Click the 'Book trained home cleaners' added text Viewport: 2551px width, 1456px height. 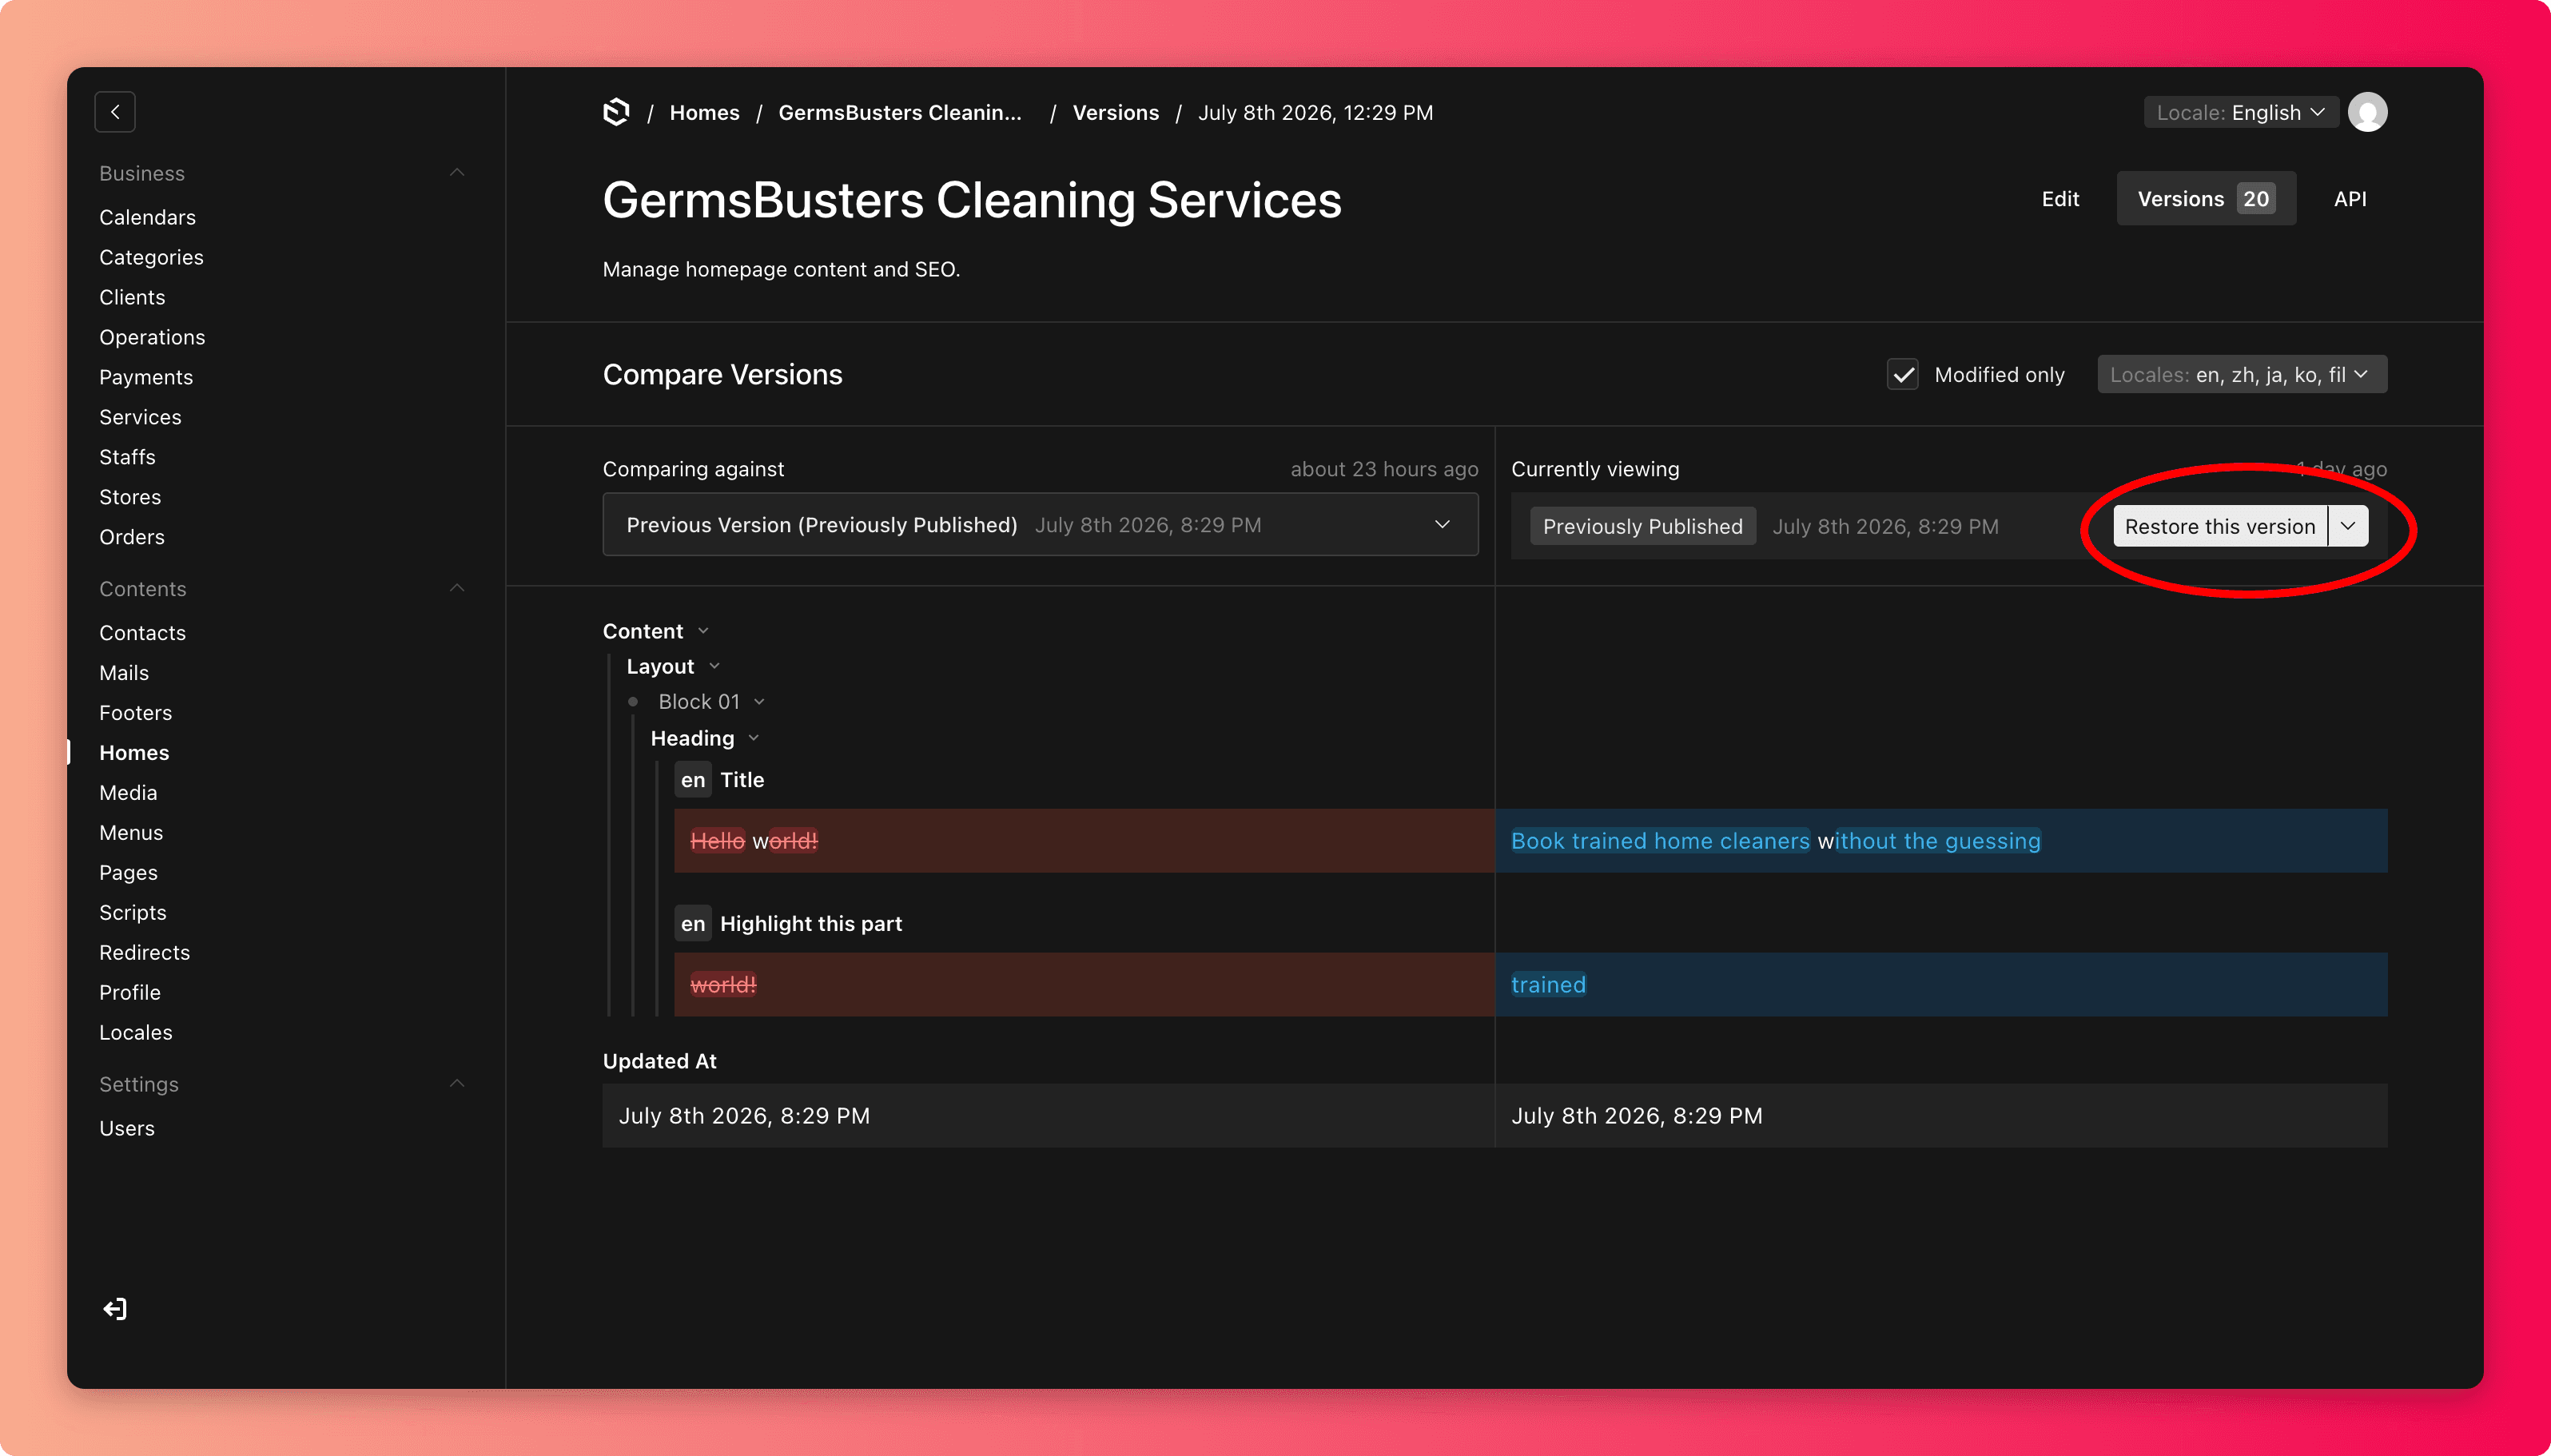point(1660,841)
